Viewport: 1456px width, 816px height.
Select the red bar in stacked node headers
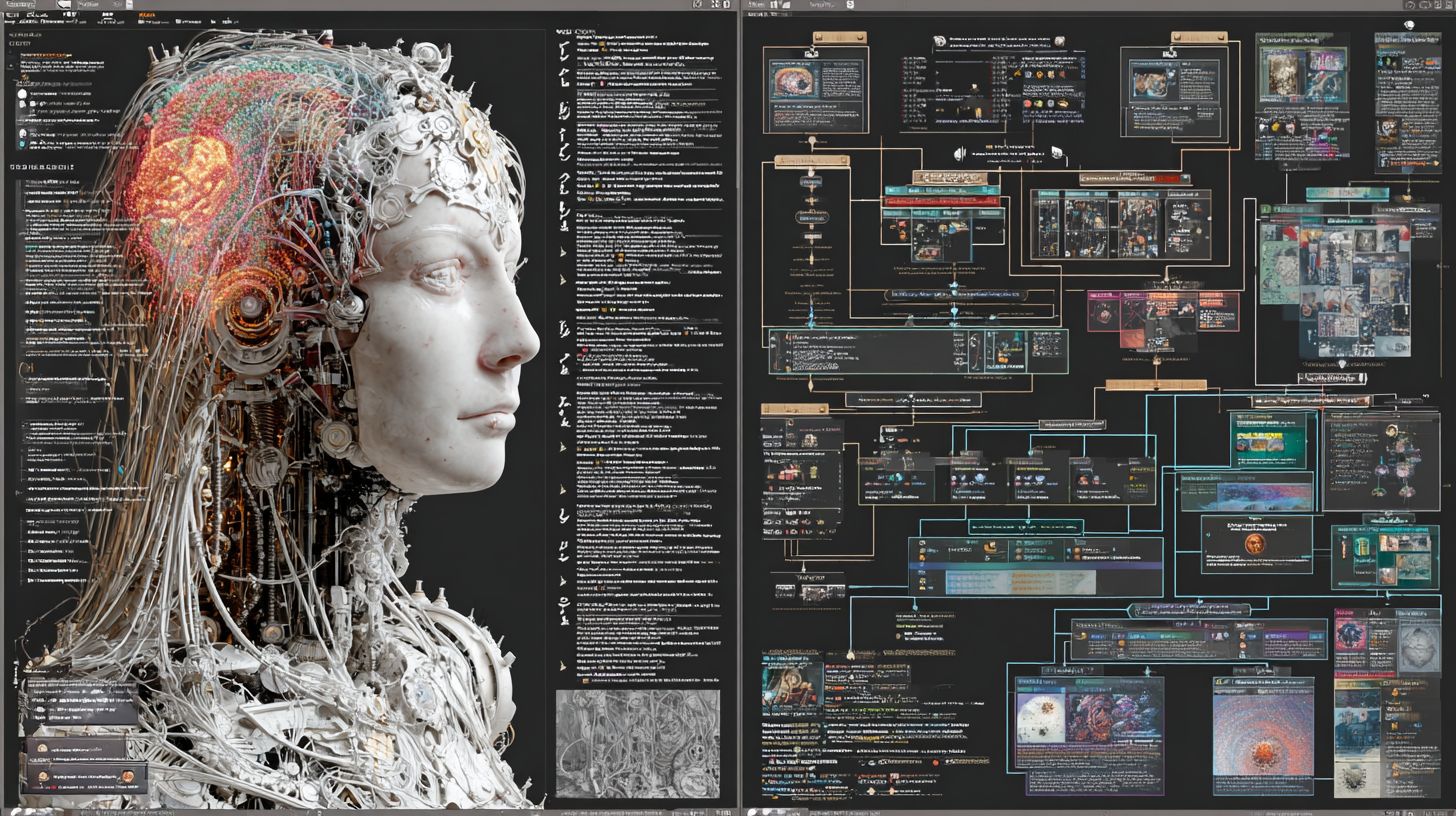[941, 201]
